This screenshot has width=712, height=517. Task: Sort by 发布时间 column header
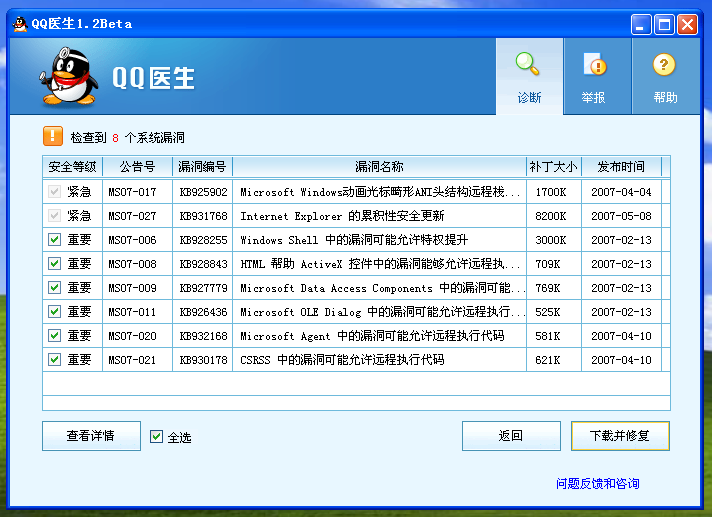(621, 167)
